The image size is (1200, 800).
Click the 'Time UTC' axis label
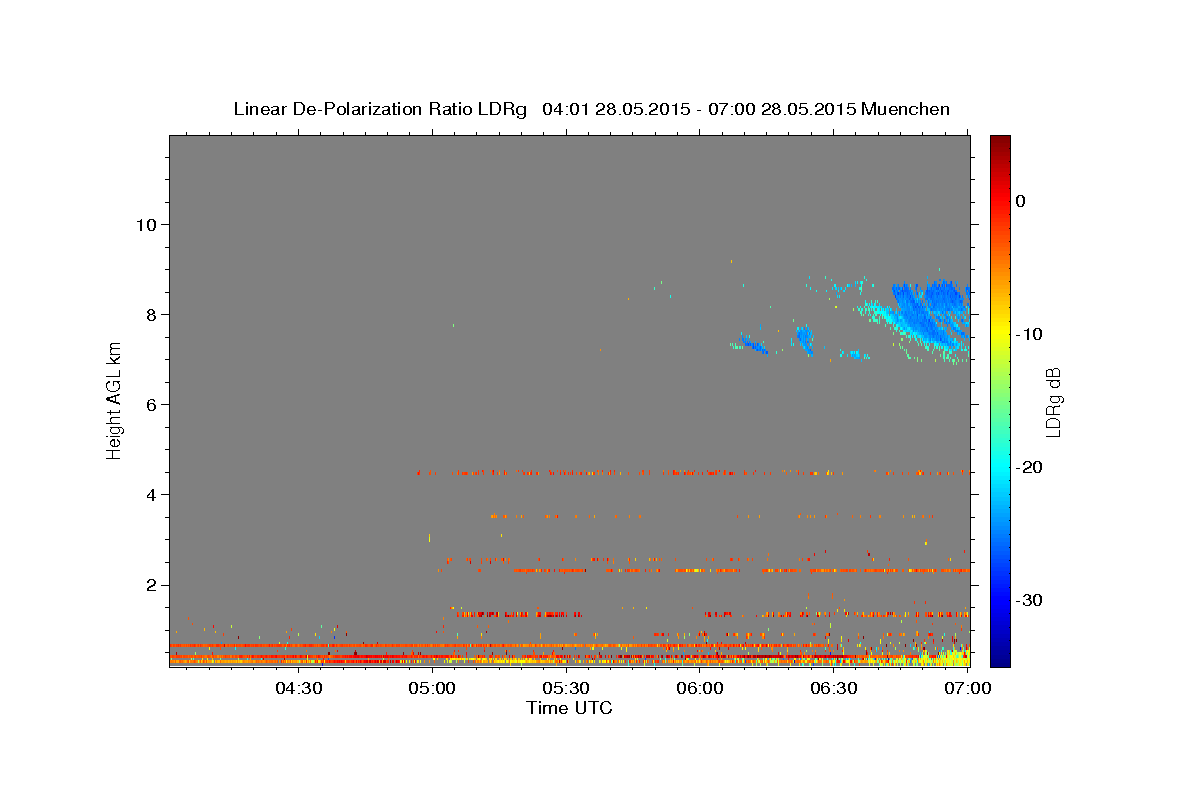(569, 708)
